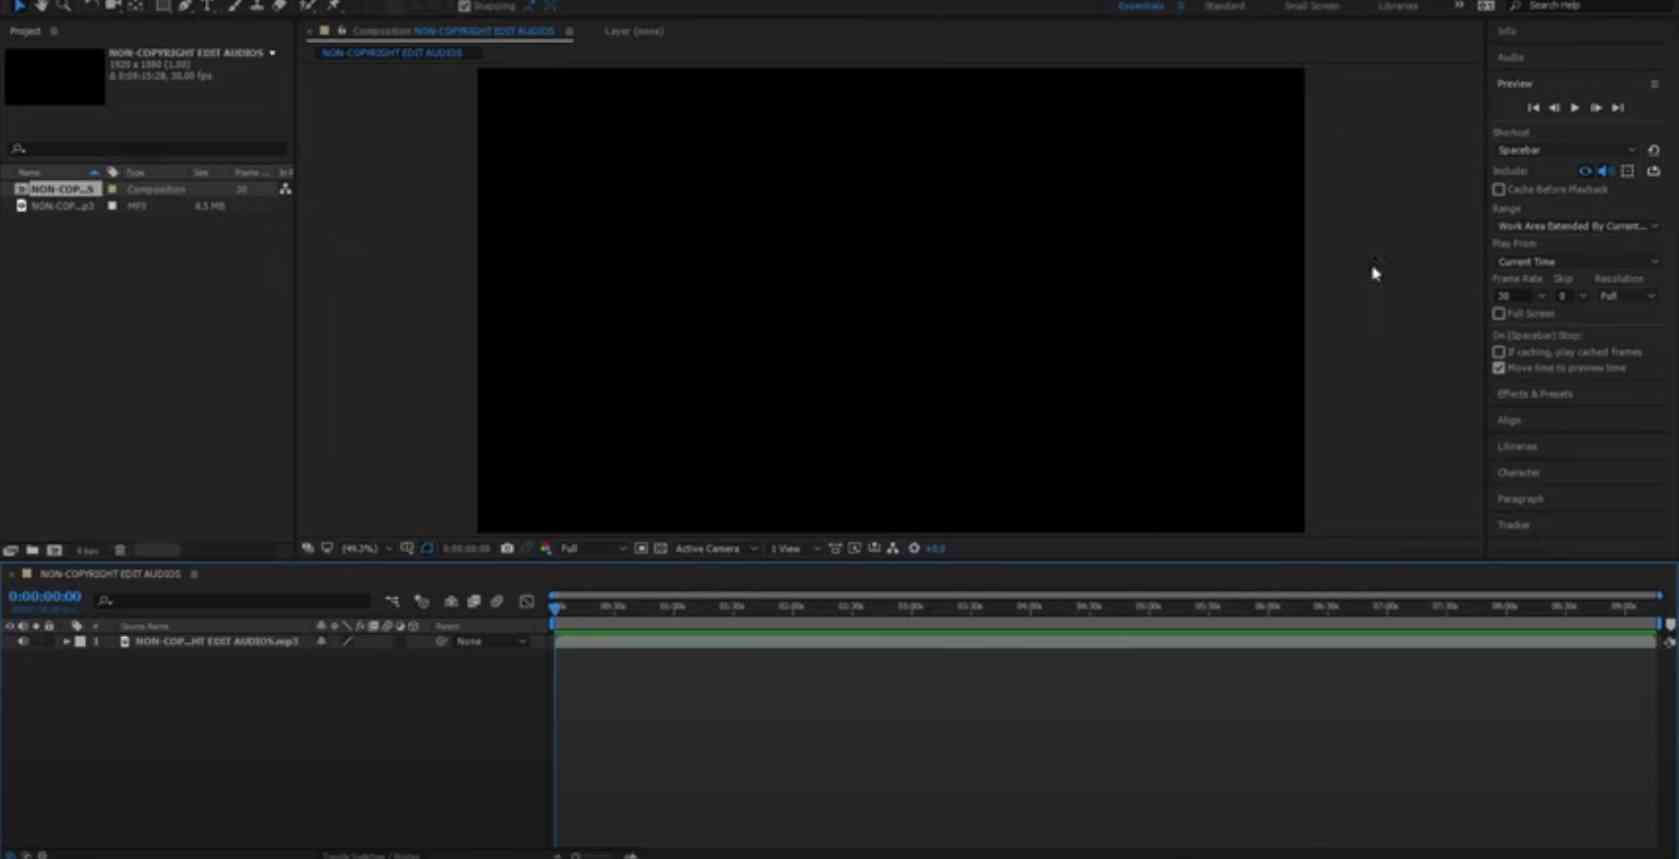
Task: Enable Cache Before Playback checkbox
Action: (x=1499, y=189)
